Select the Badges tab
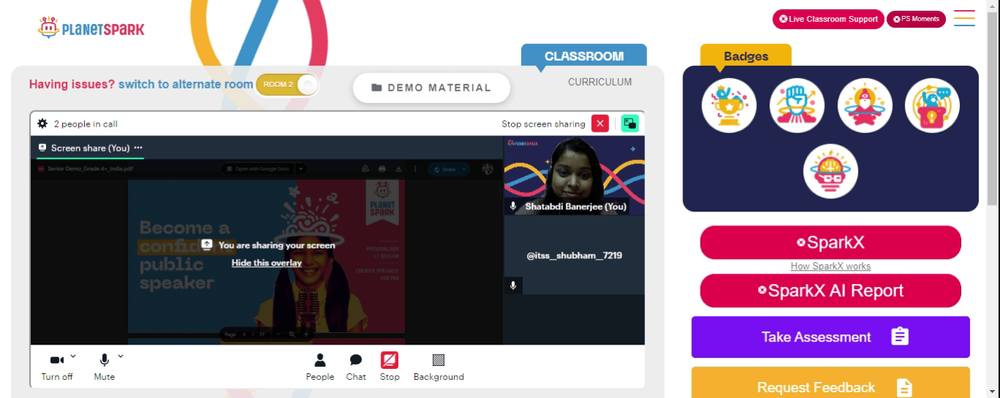This screenshot has width=1000, height=398. [746, 55]
